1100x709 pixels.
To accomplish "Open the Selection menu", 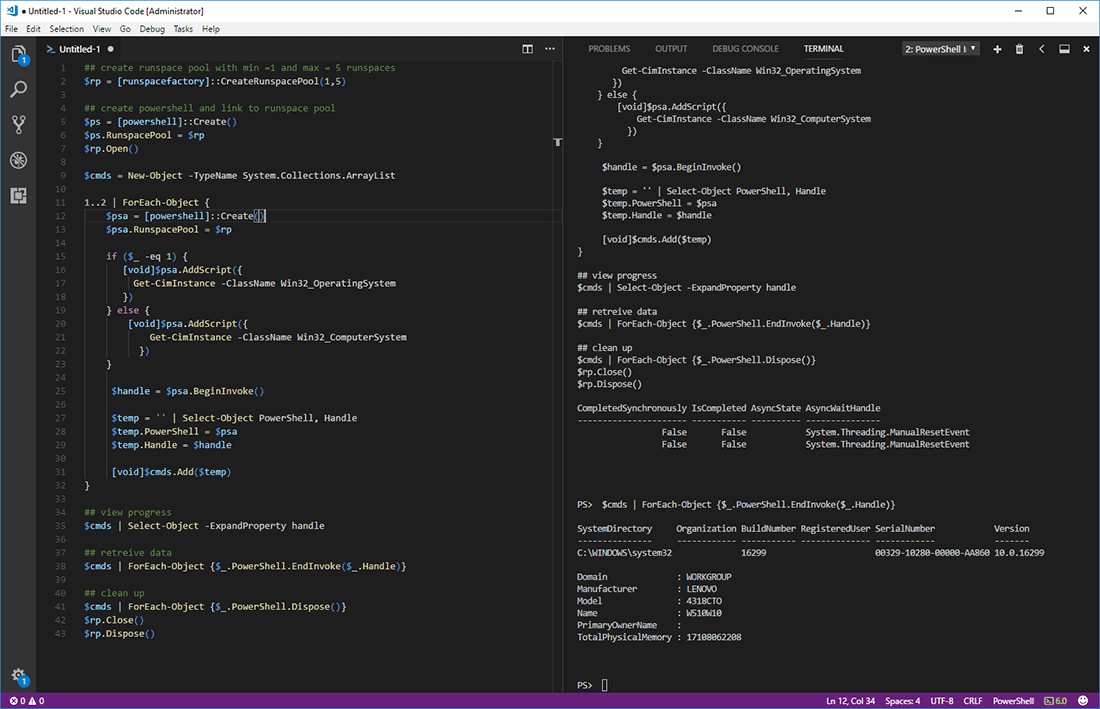I will (67, 29).
